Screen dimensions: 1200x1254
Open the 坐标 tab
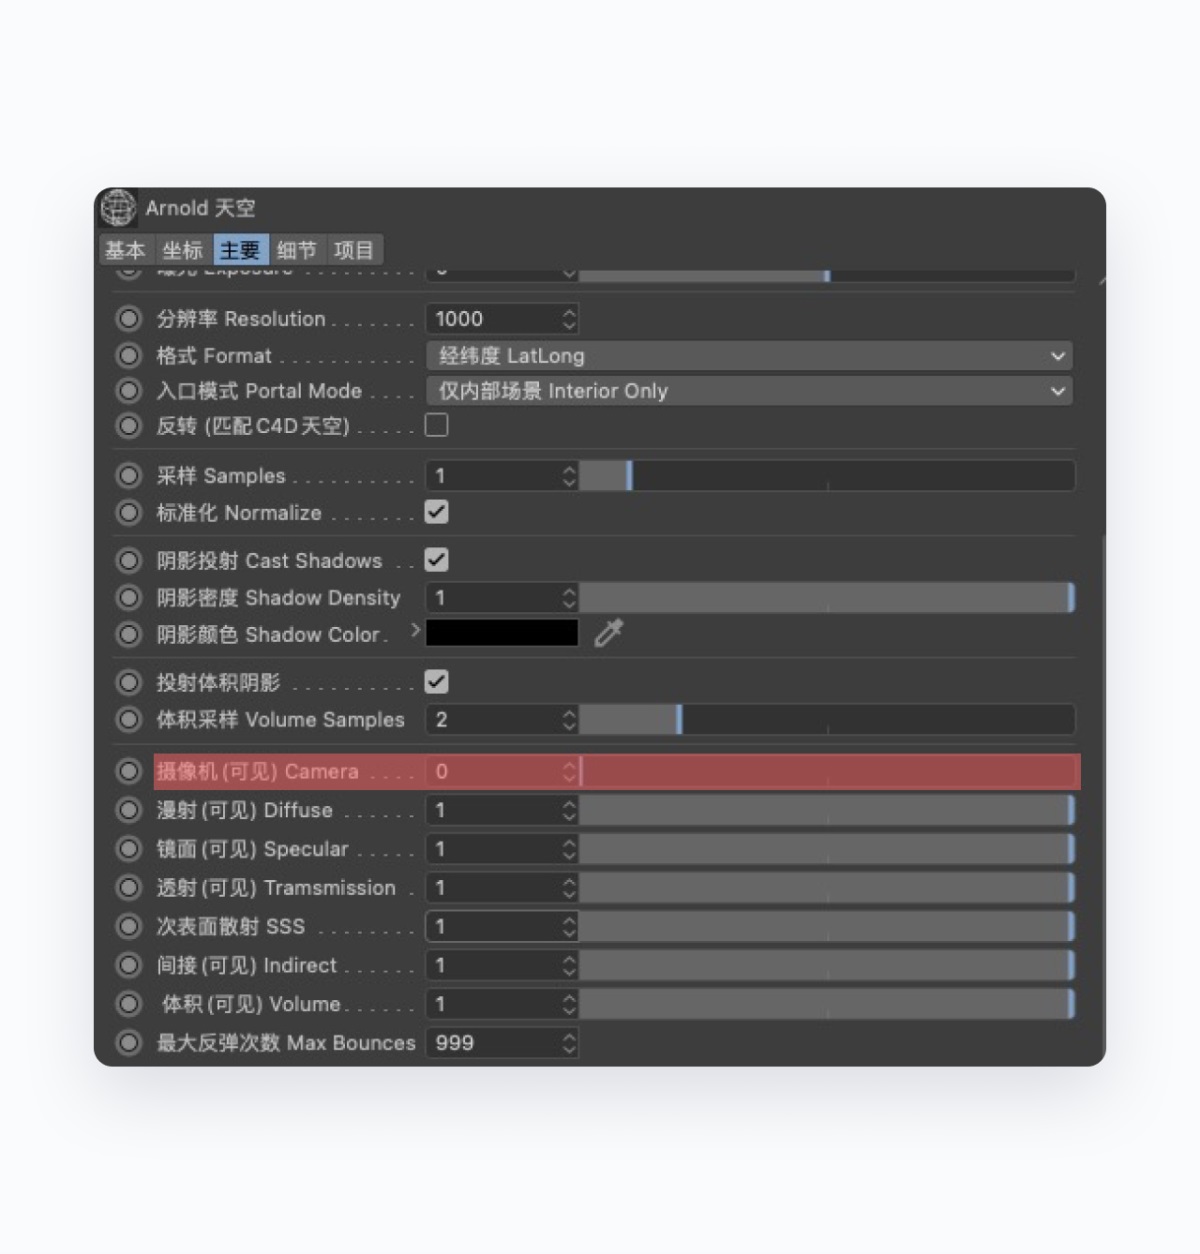(x=183, y=250)
